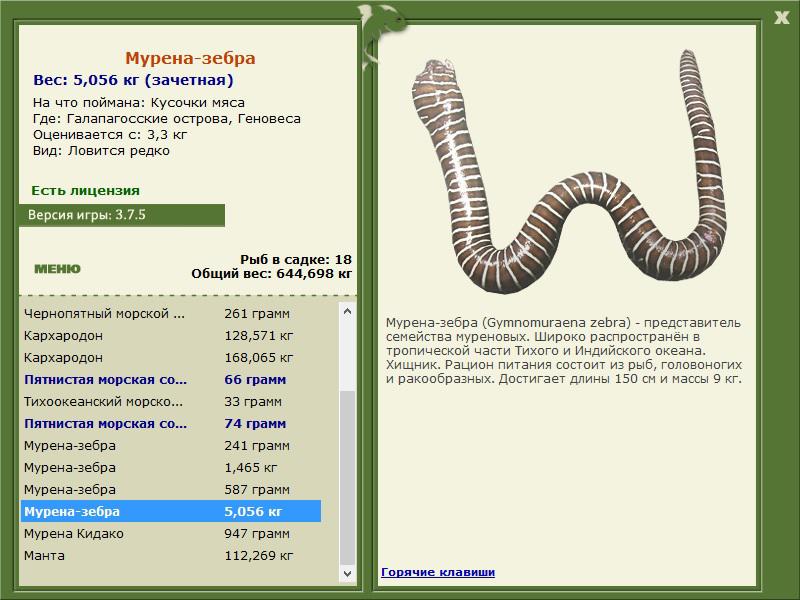
Task: Select Пятнистая морская со... 66 грамм row
Action: pos(171,379)
